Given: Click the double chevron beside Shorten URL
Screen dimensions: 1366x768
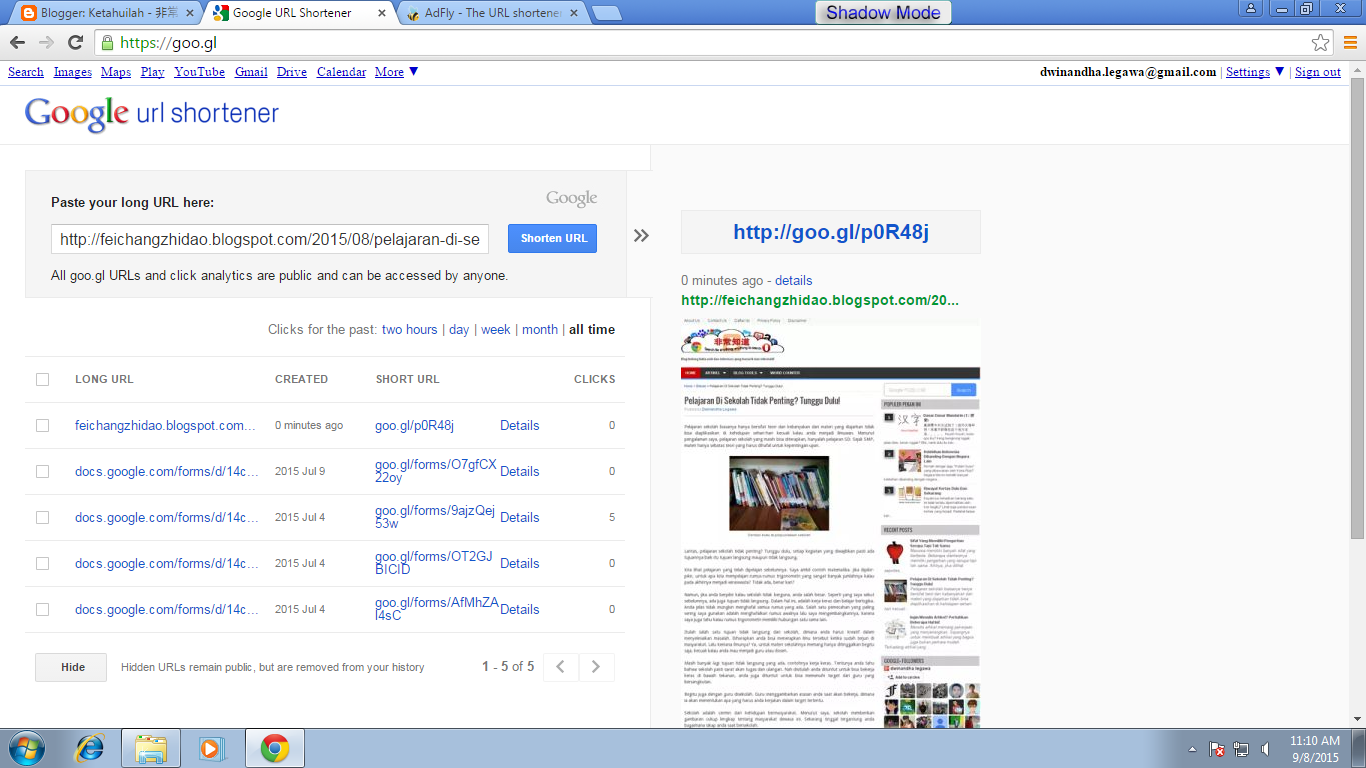Looking at the screenshot, I should coord(641,236).
